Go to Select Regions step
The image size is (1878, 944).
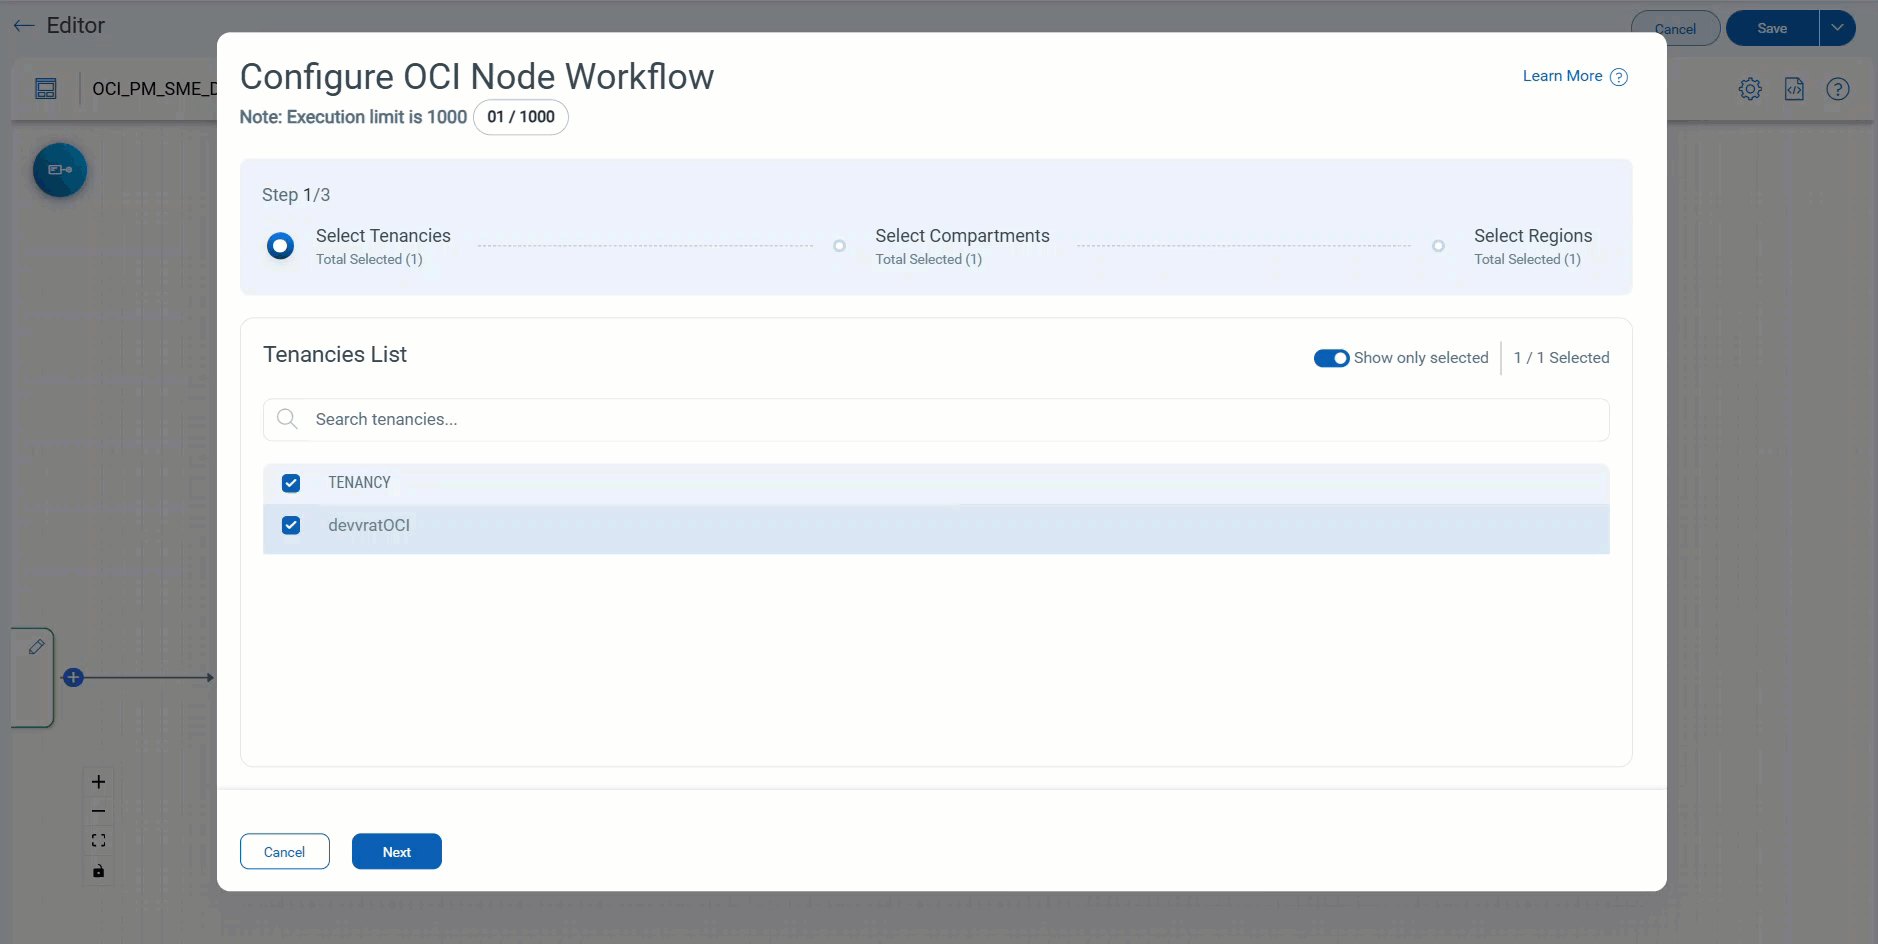click(1532, 236)
